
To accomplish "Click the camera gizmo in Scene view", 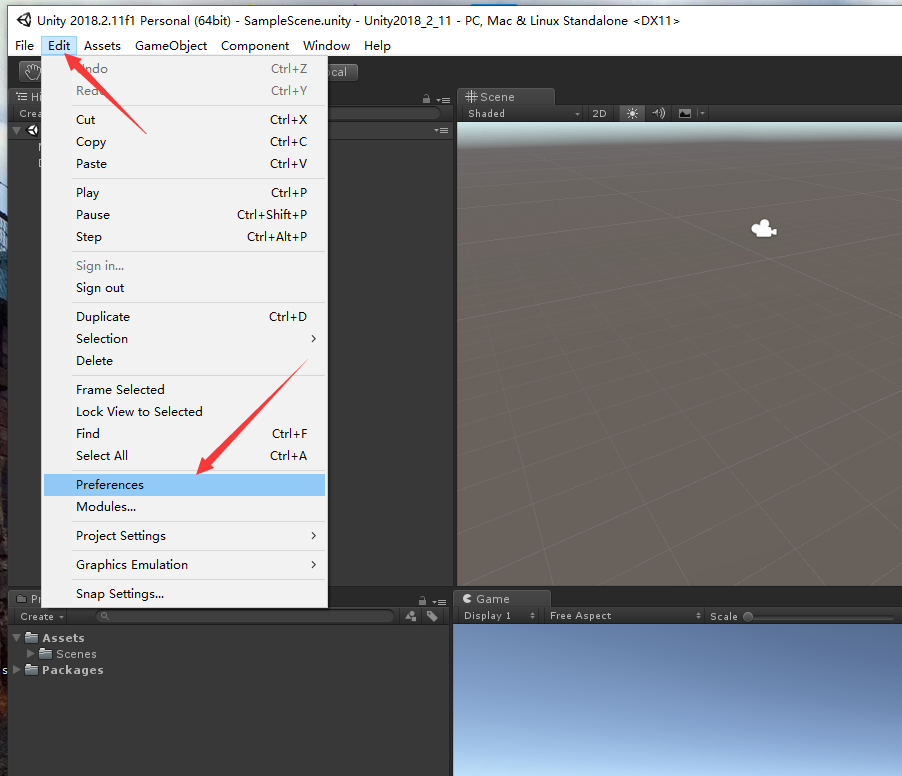I will (764, 229).
